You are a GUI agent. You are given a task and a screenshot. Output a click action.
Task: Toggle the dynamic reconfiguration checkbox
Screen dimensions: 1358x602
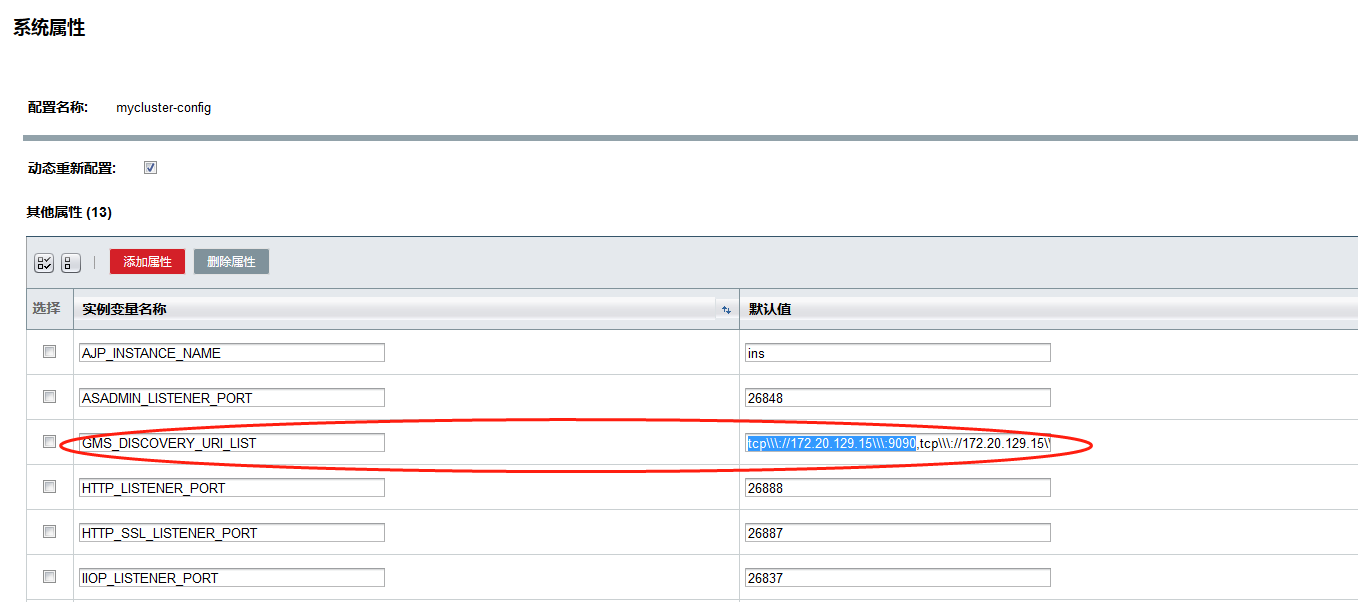[151, 168]
